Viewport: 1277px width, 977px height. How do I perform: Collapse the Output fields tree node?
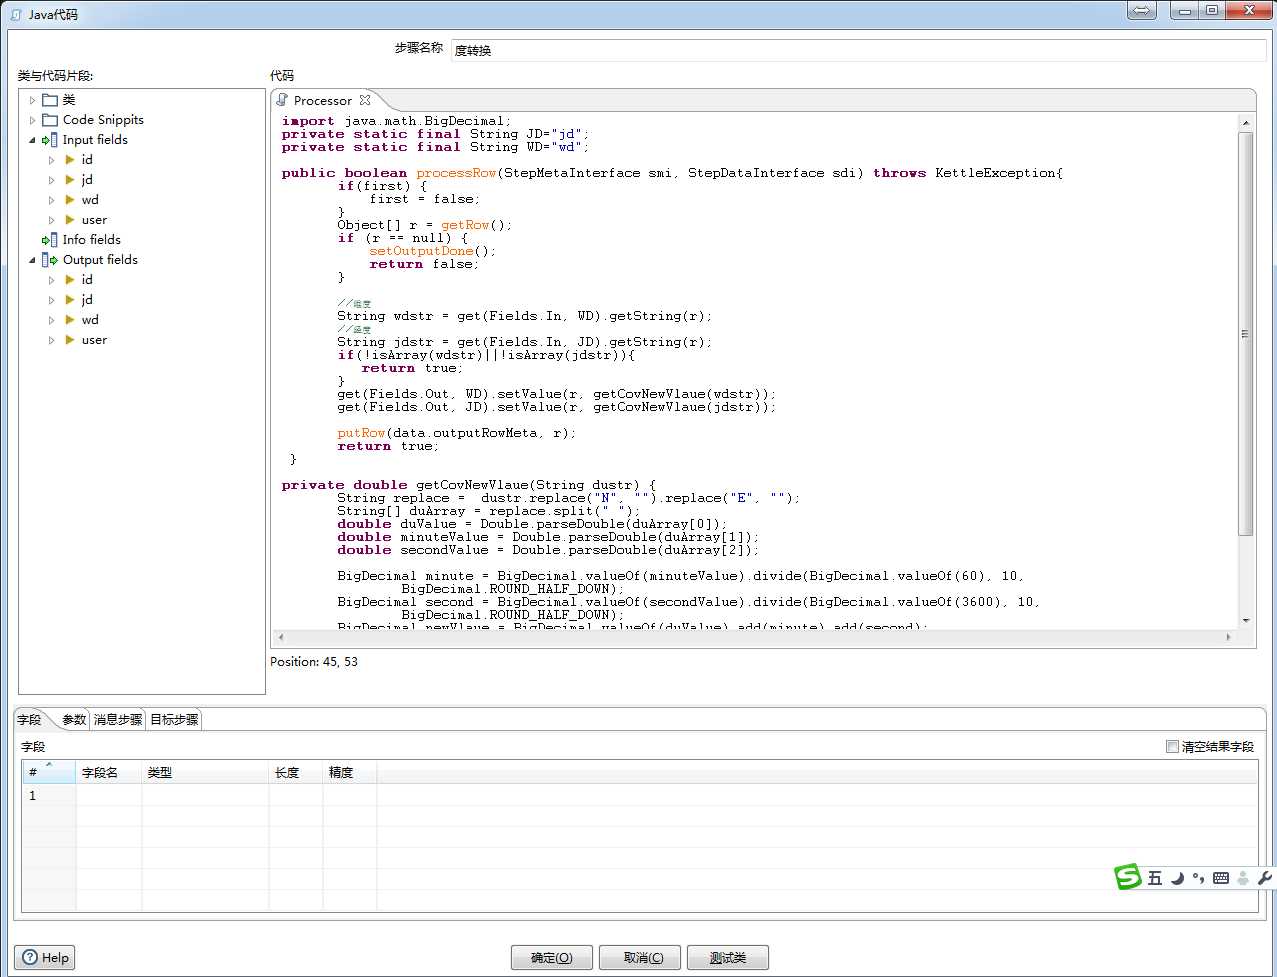(32, 260)
